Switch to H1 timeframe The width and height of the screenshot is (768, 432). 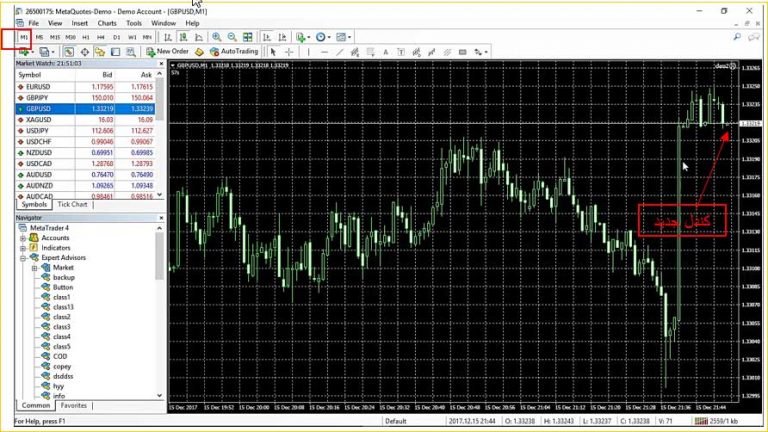coord(86,37)
